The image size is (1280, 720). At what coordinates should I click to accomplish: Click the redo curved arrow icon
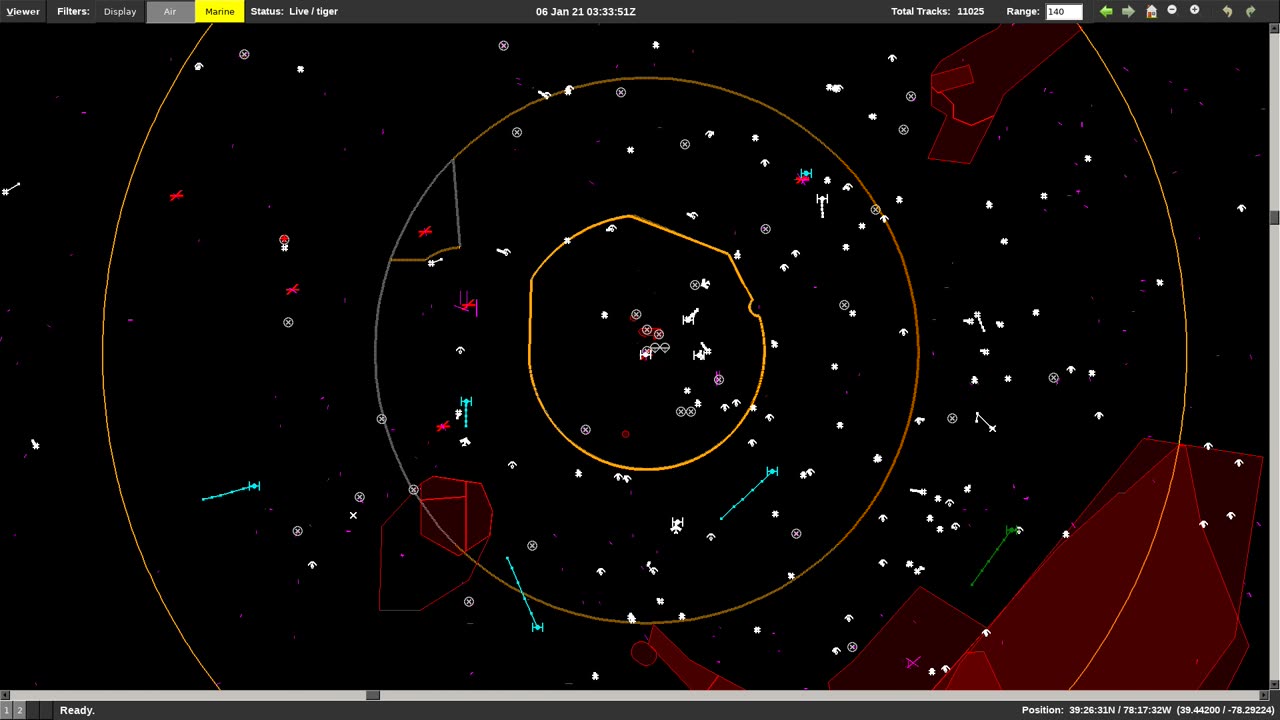[x=1250, y=11]
